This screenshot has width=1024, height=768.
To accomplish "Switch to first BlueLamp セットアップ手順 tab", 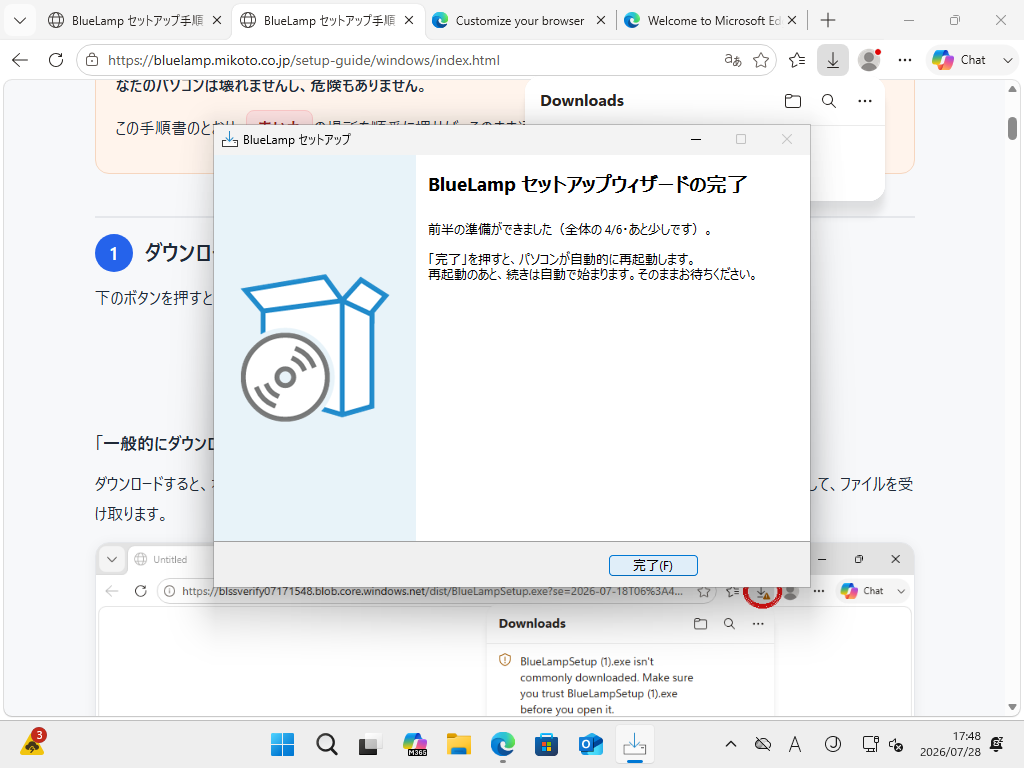I will pos(135,20).
